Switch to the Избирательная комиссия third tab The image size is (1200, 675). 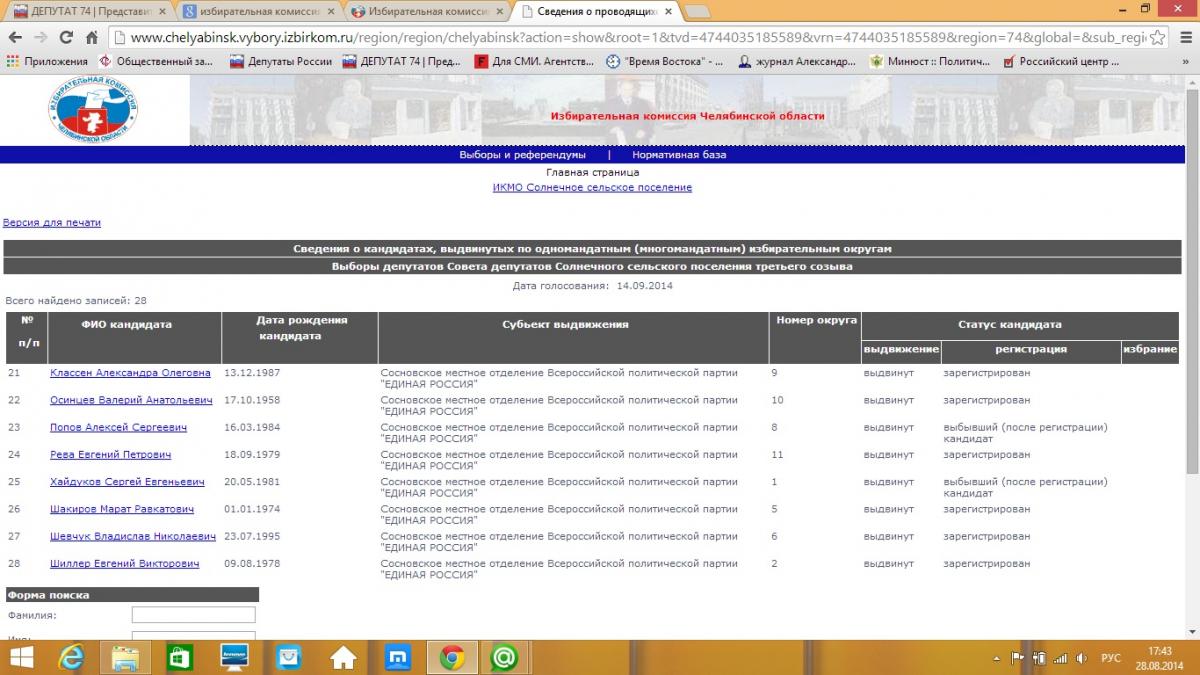pos(428,11)
